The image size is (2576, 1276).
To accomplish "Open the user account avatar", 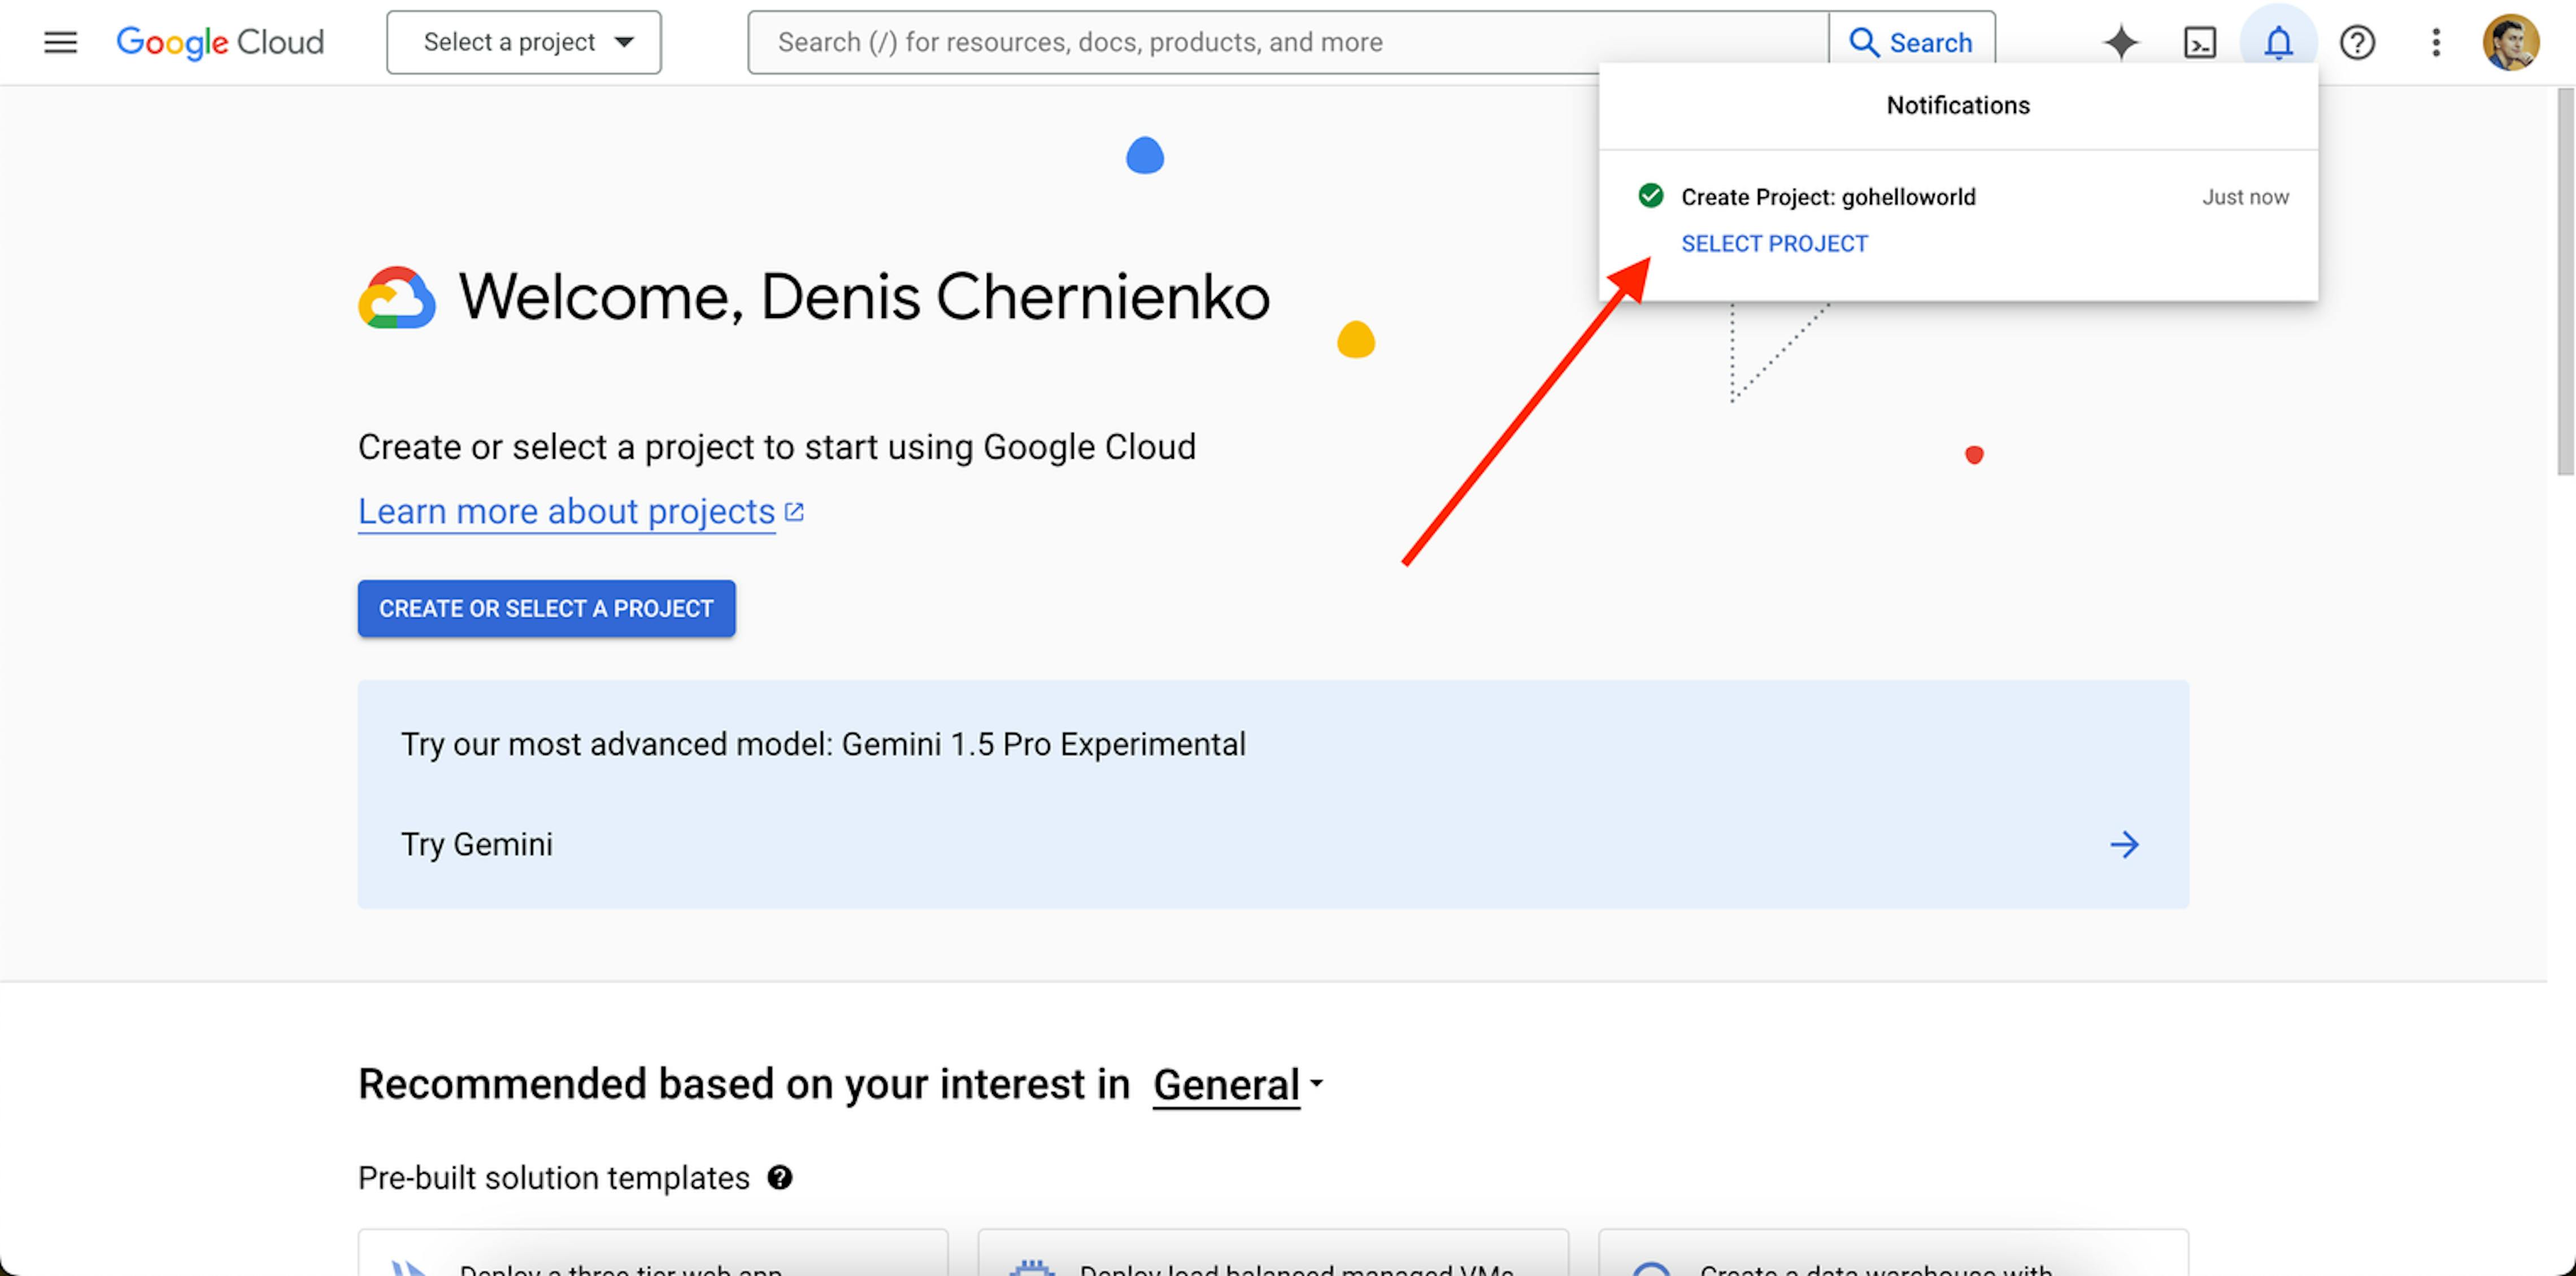I will [2511, 42].
